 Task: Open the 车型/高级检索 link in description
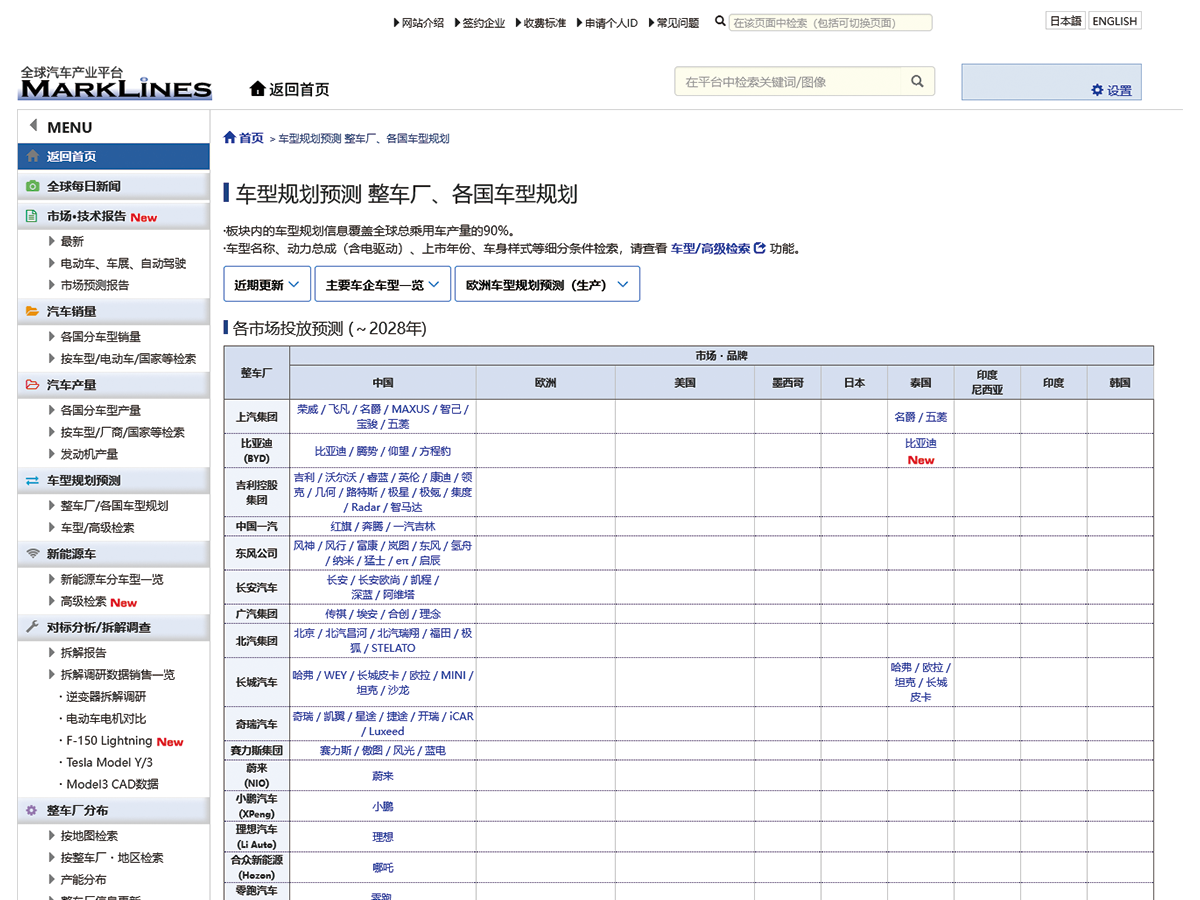(x=710, y=248)
